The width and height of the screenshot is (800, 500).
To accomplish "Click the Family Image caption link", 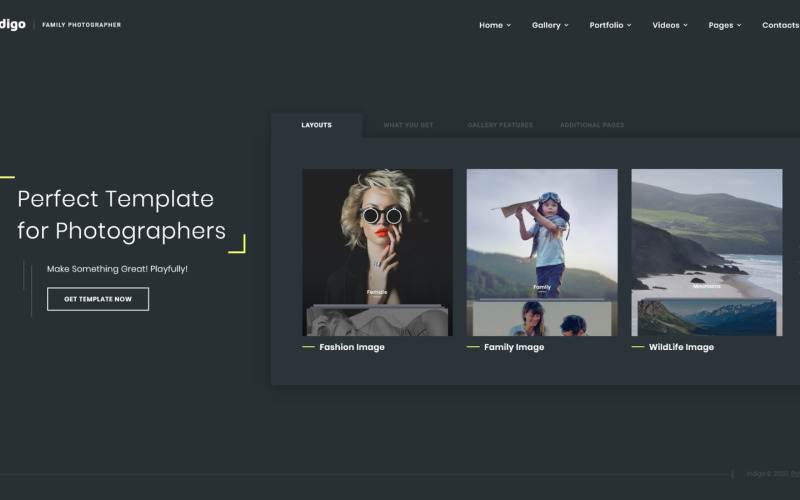I will [x=514, y=347].
